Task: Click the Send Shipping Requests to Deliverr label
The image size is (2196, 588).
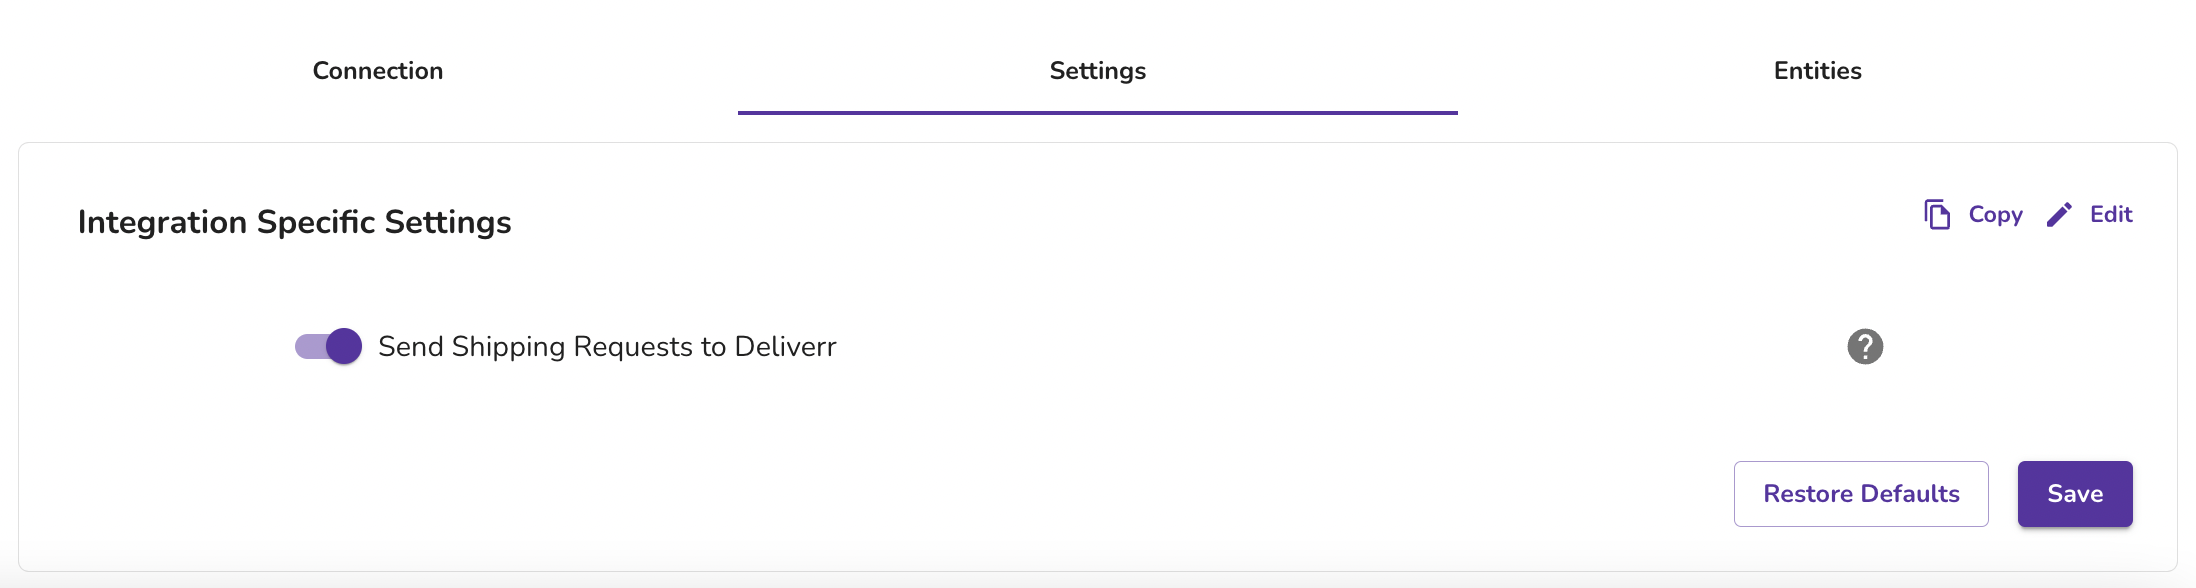Action: 607,347
